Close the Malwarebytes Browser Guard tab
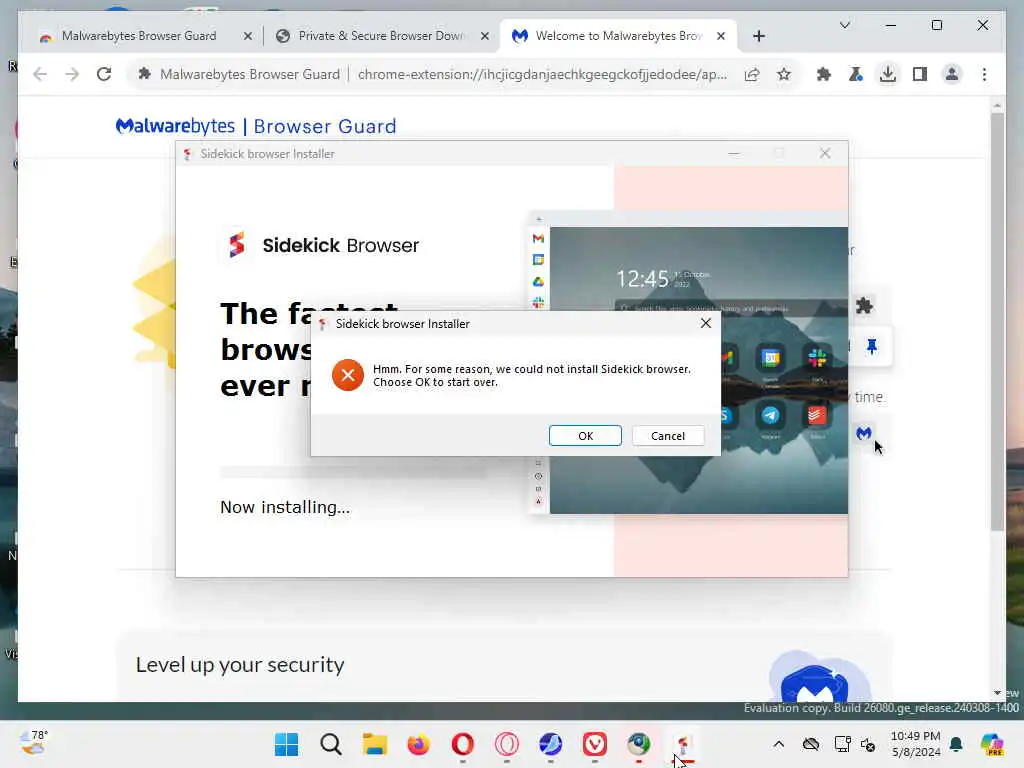Screen dimensions: 1024x768 [x=248, y=36]
